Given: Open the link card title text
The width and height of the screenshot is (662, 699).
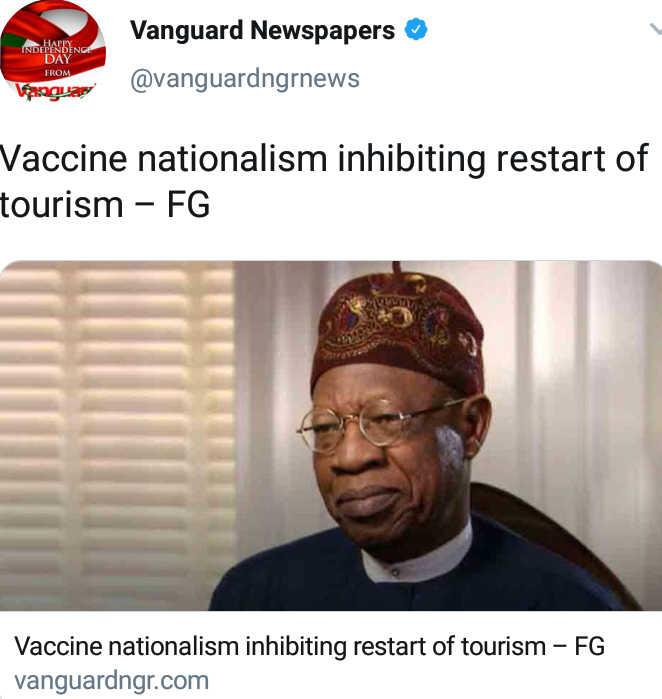Looking at the screenshot, I should [309, 646].
